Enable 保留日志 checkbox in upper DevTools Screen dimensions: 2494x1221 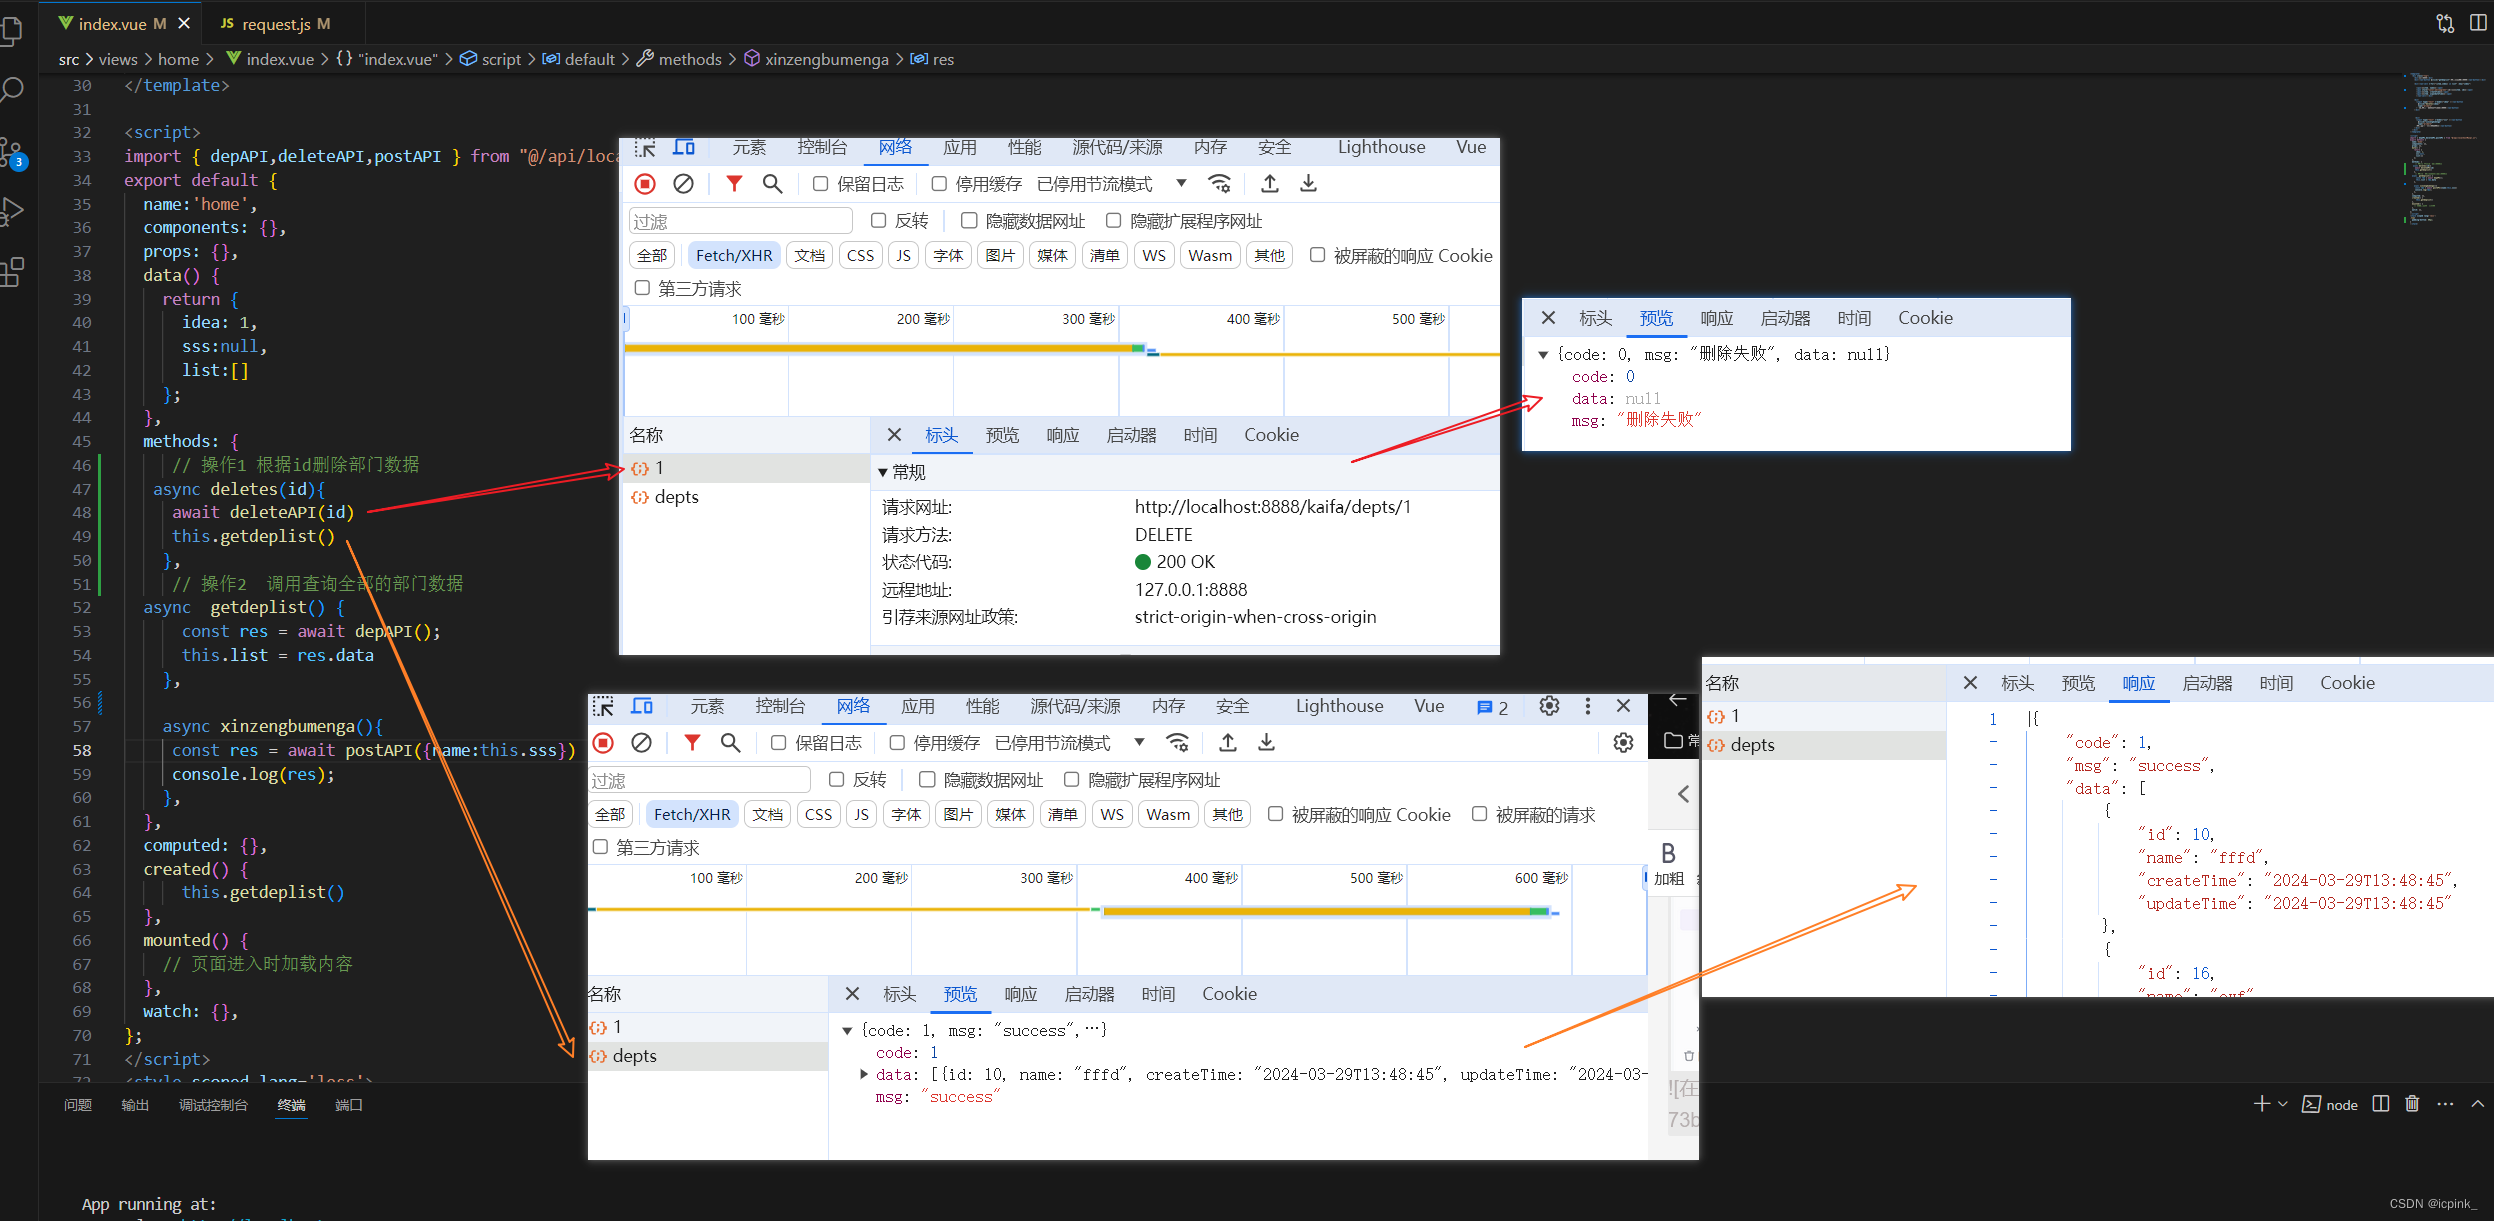[x=821, y=184]
